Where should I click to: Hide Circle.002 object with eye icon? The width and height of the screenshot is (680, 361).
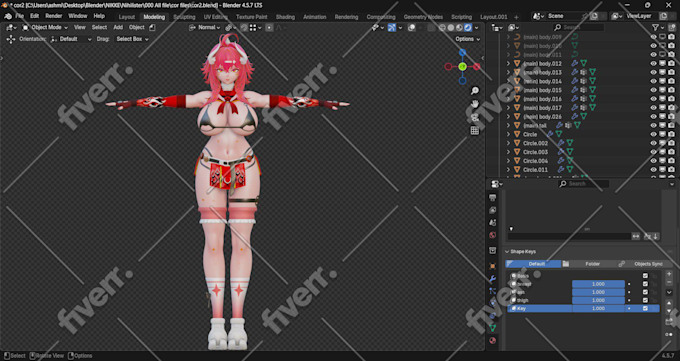654,143
